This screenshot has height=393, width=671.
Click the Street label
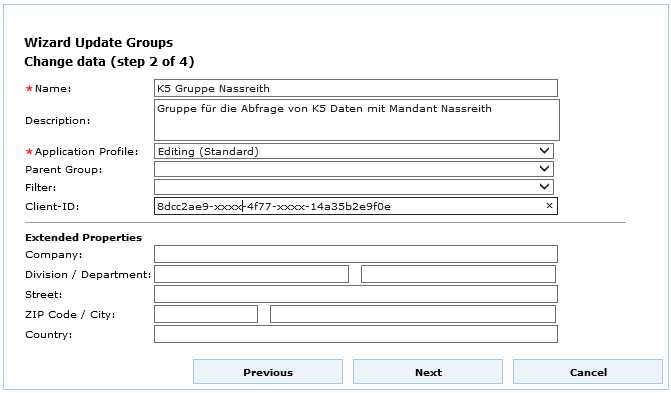click(x=44, y=295)
